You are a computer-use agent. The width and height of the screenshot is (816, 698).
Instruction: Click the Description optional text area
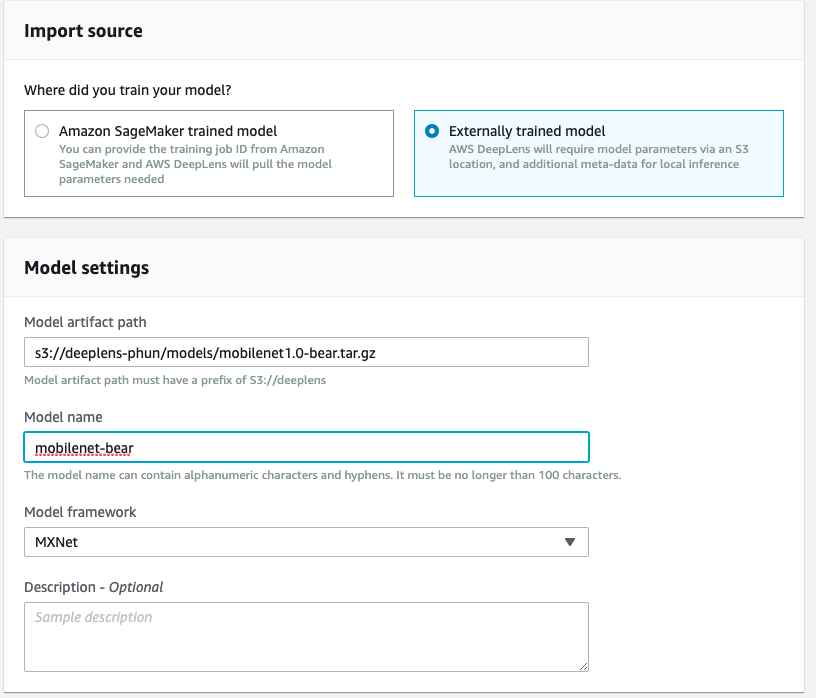click(x=306, y=637)
